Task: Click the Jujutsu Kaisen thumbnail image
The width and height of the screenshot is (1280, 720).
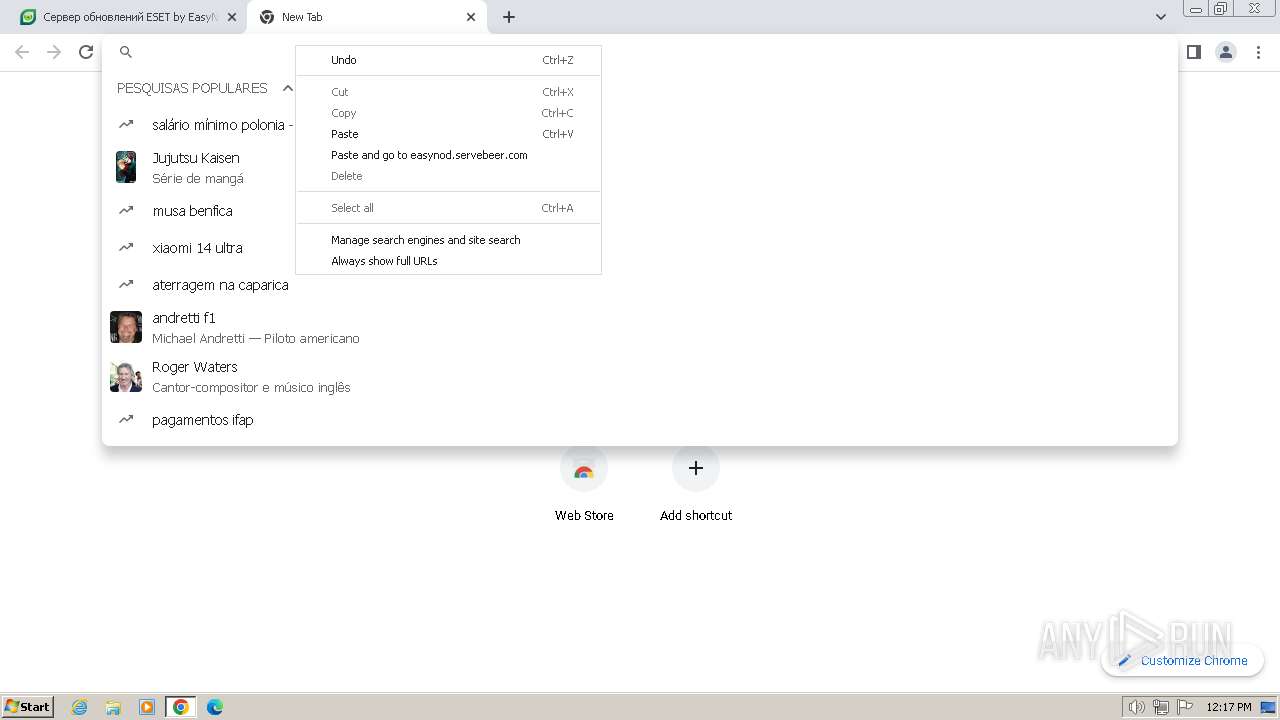Action: tap(126, 167)
